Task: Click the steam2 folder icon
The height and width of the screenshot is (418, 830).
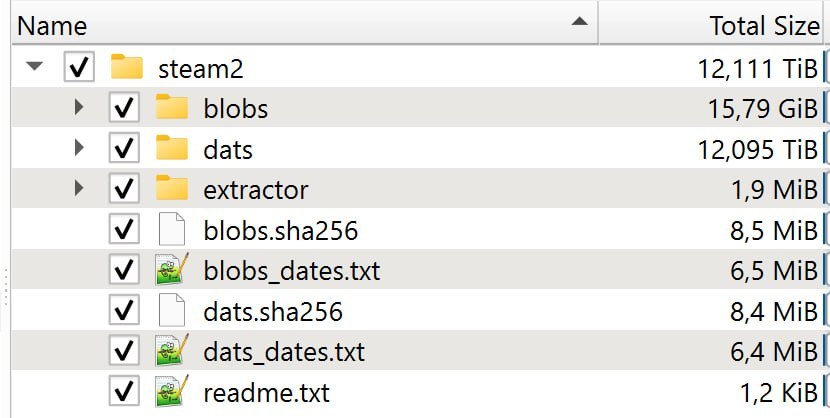Action: pyautogui.click(x=127, y=67)
